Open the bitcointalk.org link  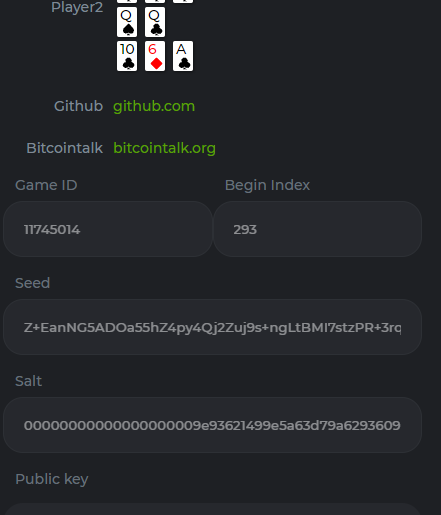(x=164, y=148)
